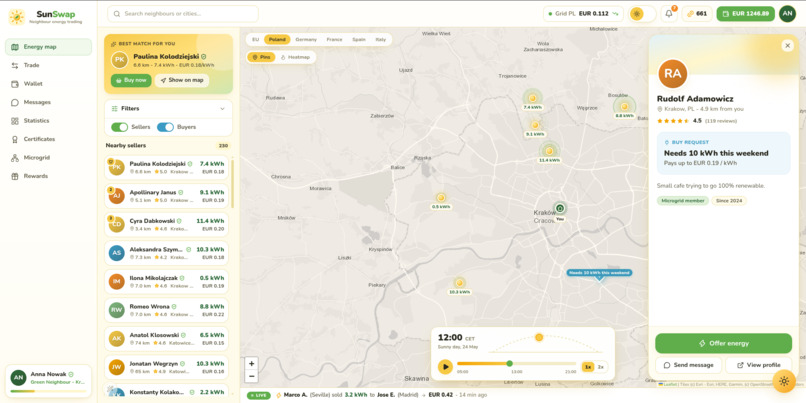Switch to Poland region tab
This screenshot has height=403, width=806.
click(277, 40)
